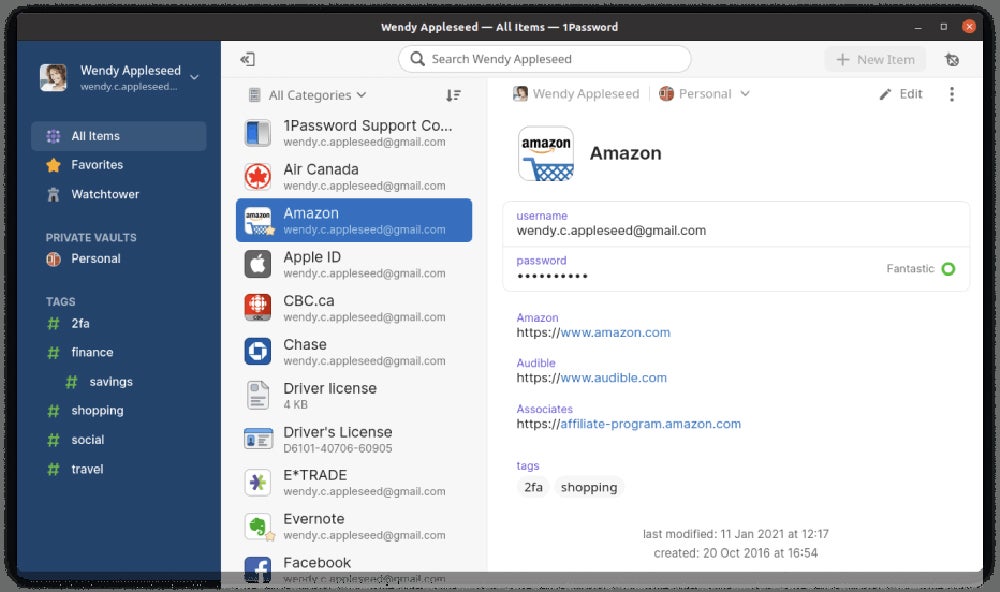Click the sort order icon
This screenshot has height=592, width=1000.
click(x=453, y=95)
